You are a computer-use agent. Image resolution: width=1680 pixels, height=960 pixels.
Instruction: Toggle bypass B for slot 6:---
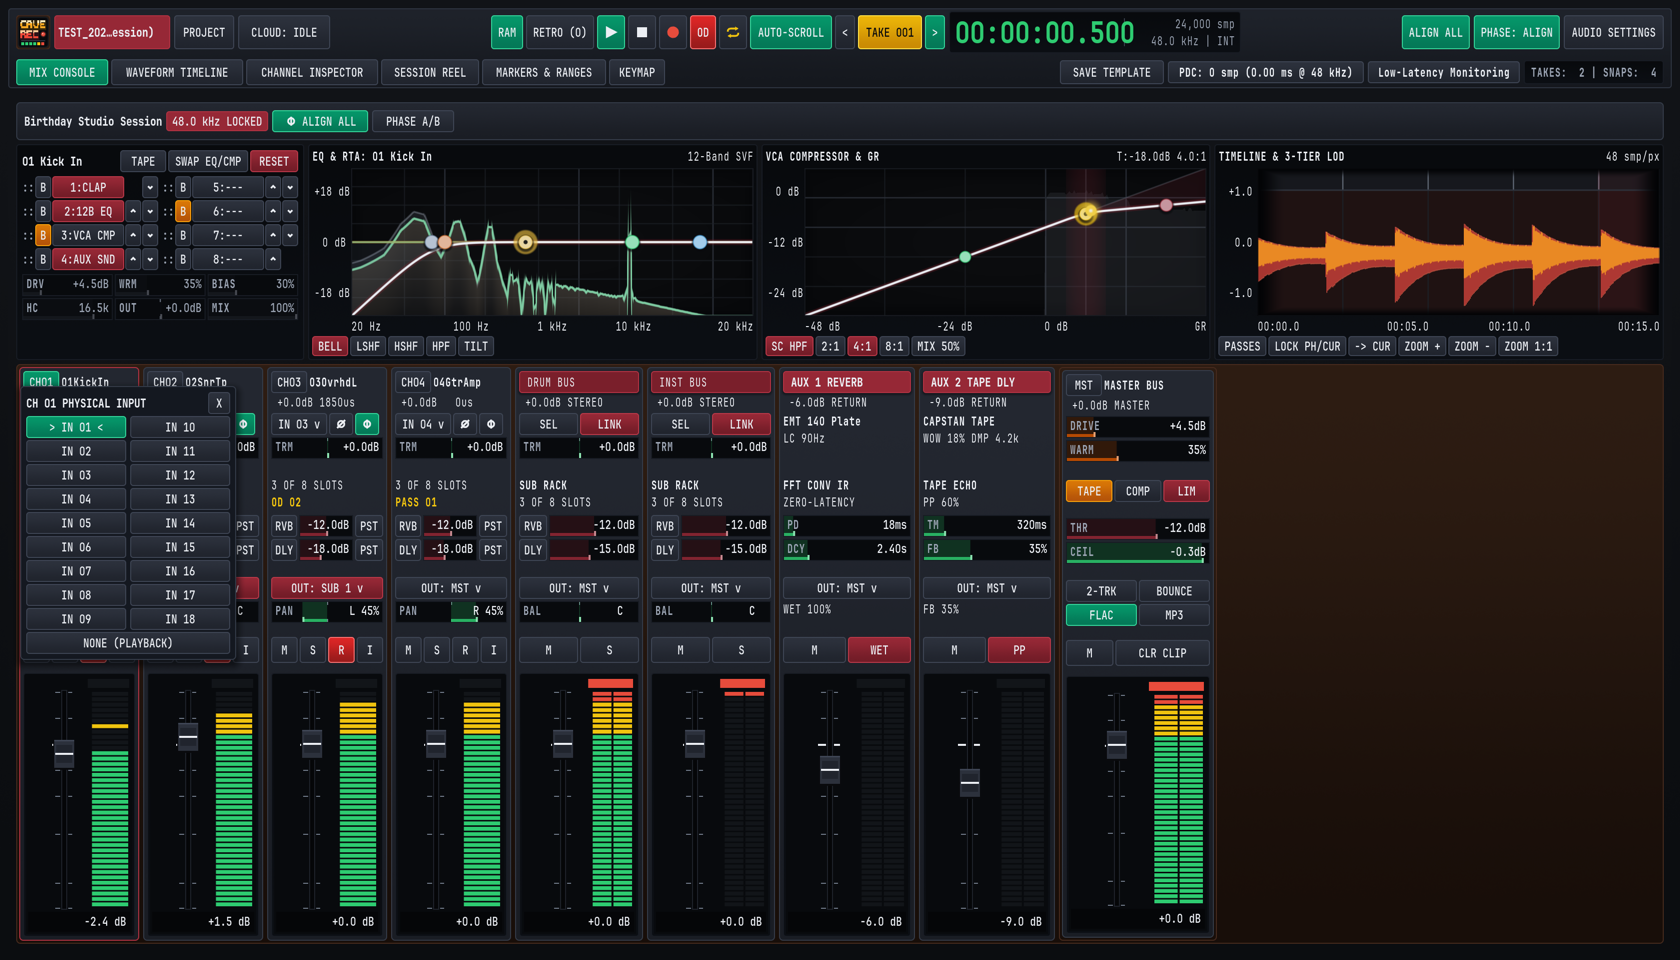pyautogui.click(x=183, y=211)
